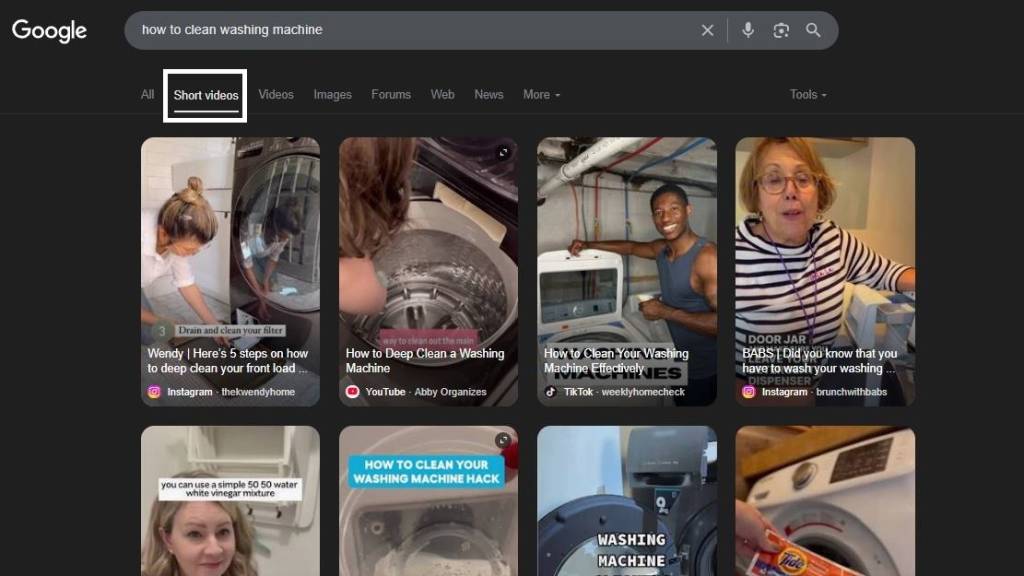This screenshot has height=576, width=1024.
Task: Click the TikTok icon on weeklyhomecheck video
Action: pyautogui.click(x=551, y=392)
